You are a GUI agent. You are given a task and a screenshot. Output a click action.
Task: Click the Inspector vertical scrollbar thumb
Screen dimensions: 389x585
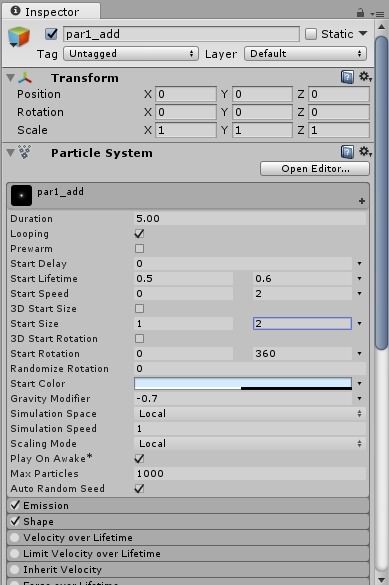pos(382,193)
